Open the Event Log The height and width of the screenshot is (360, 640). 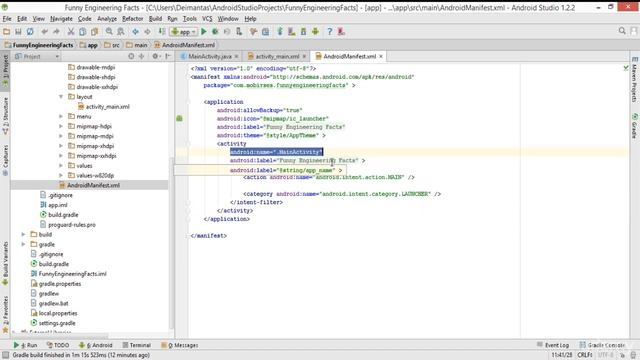[x=553, y=345]
